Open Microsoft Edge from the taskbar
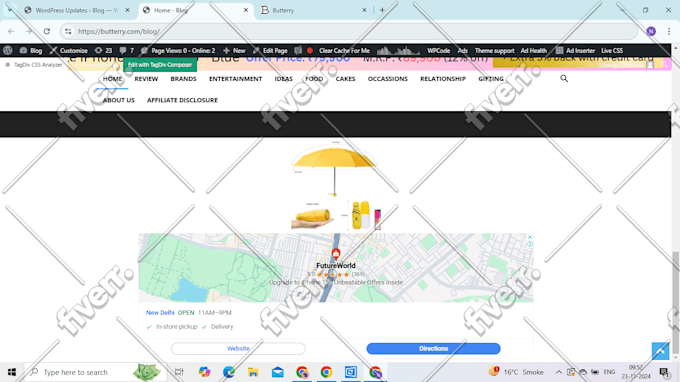 (x=229, y=372)
